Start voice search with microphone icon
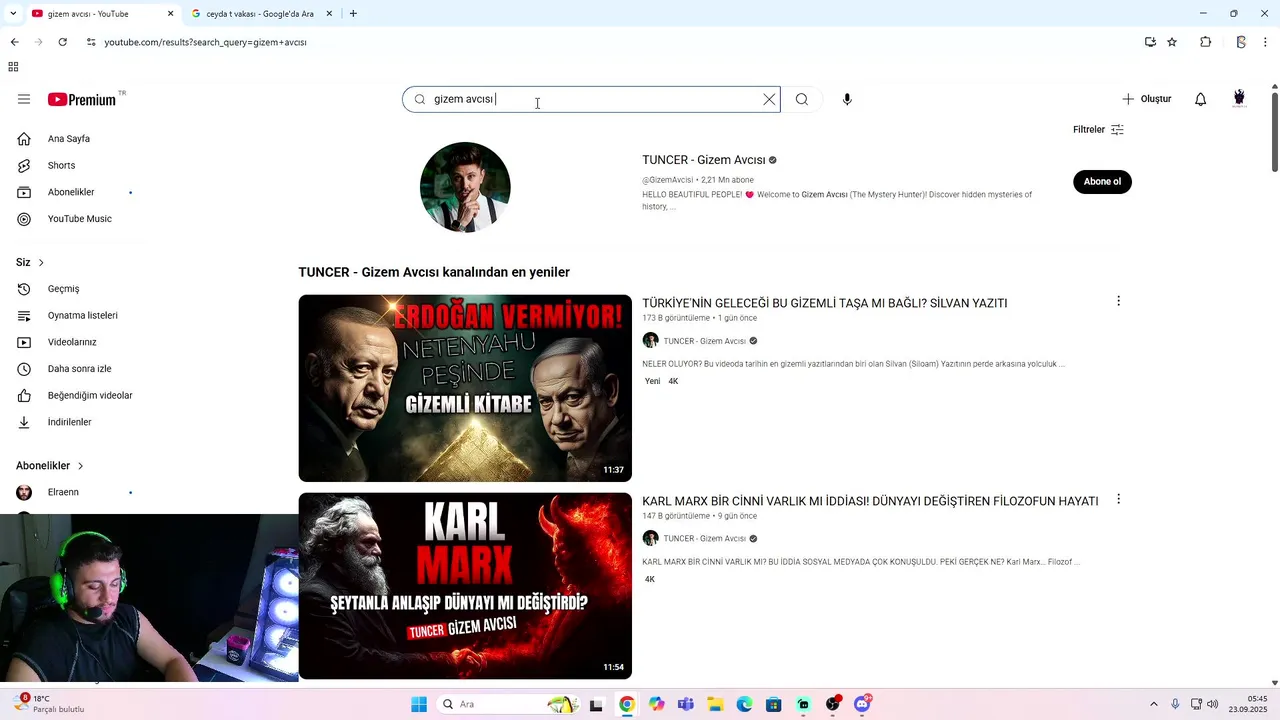1280x720 pixels. pos(847,99)
